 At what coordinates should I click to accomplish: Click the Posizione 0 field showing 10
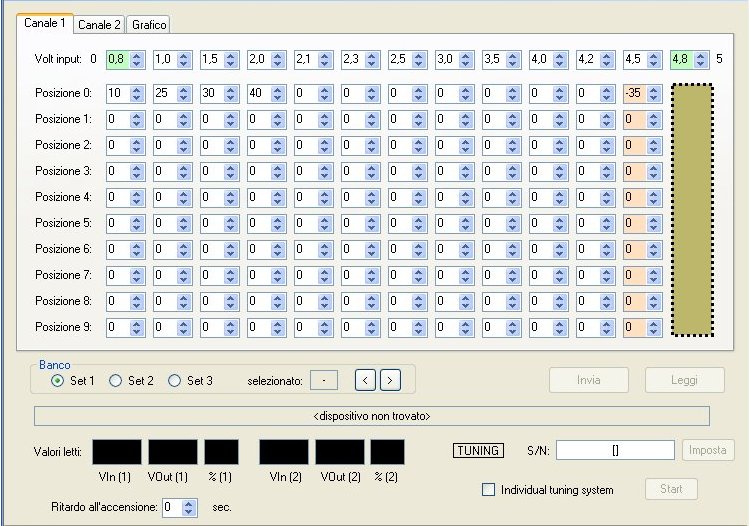pyautogui.click(x=118, y=93)
